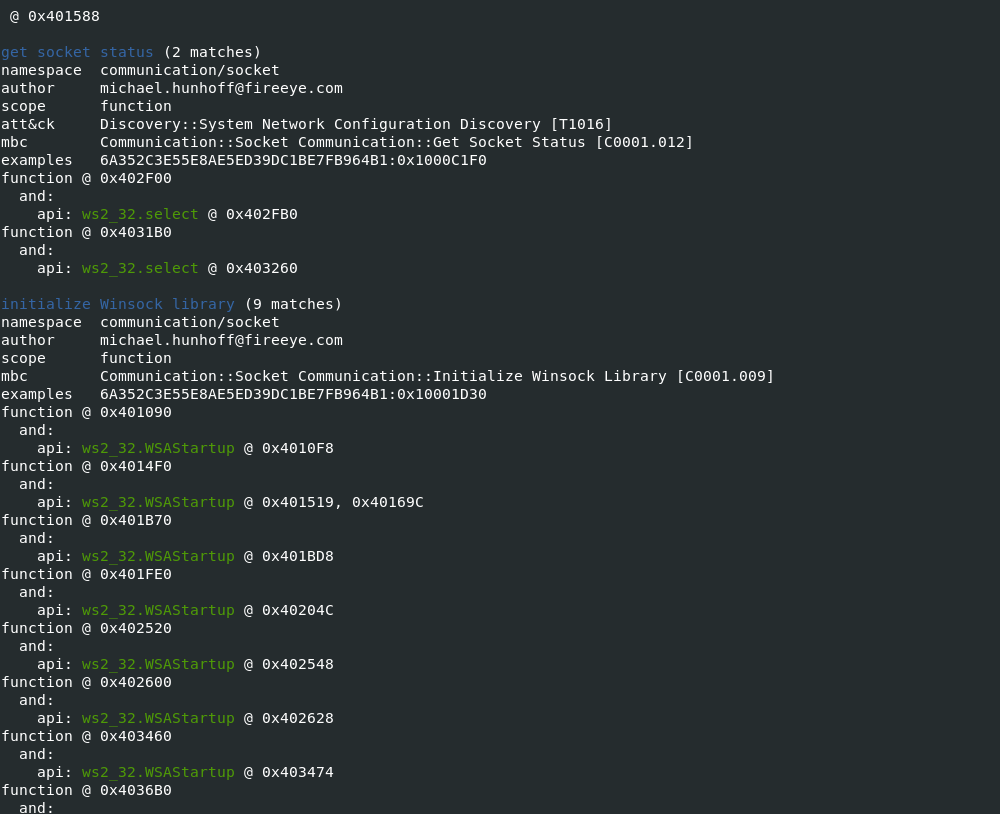Click ATT&CK value 'System Network Configuration Discovery [T1016]'
Image resolution: width=1000 pixels, height=814 pixels.
[405, 124]
